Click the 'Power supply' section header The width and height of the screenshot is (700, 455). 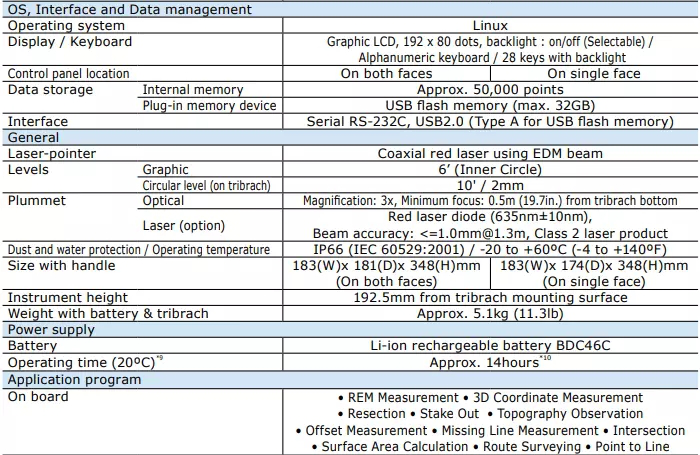point(51,329)
